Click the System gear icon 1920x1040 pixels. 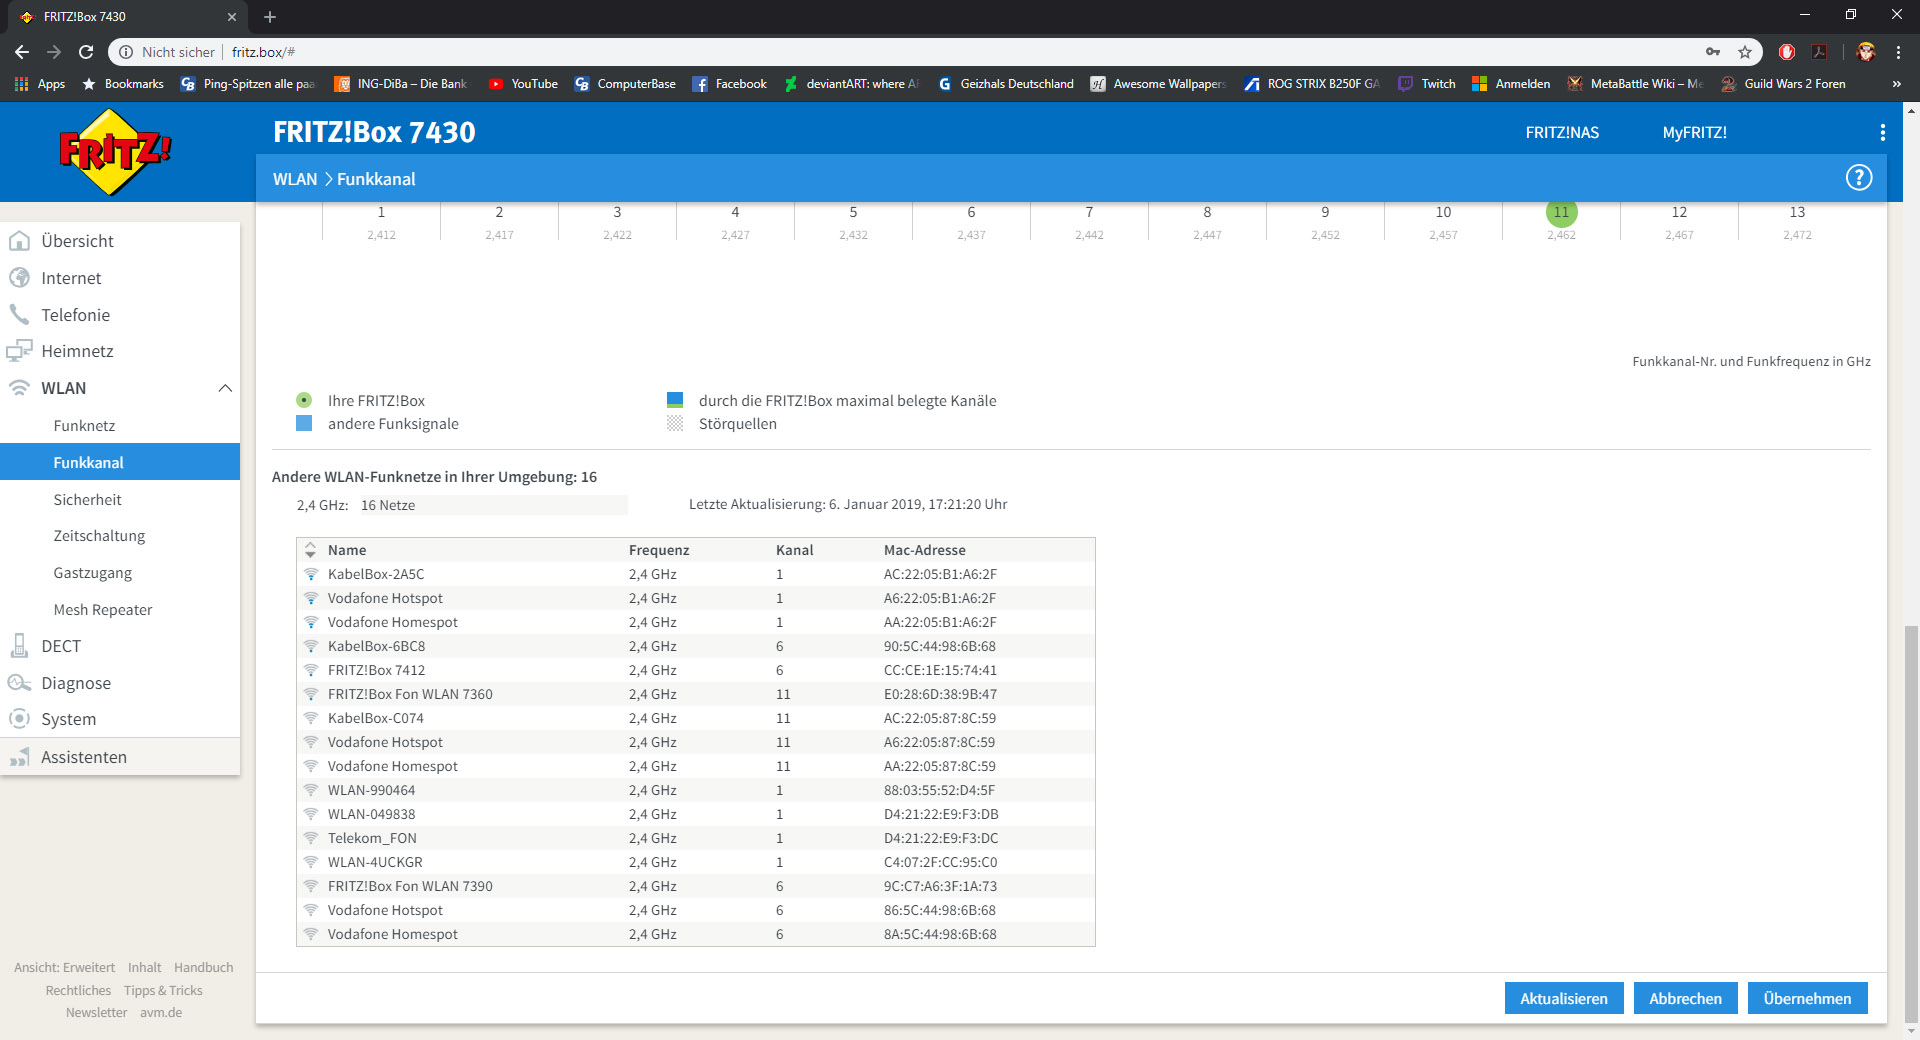19,719
